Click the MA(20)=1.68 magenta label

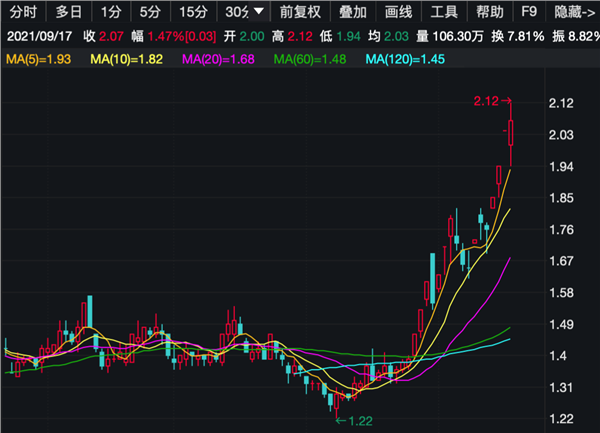tap(218, 59)
